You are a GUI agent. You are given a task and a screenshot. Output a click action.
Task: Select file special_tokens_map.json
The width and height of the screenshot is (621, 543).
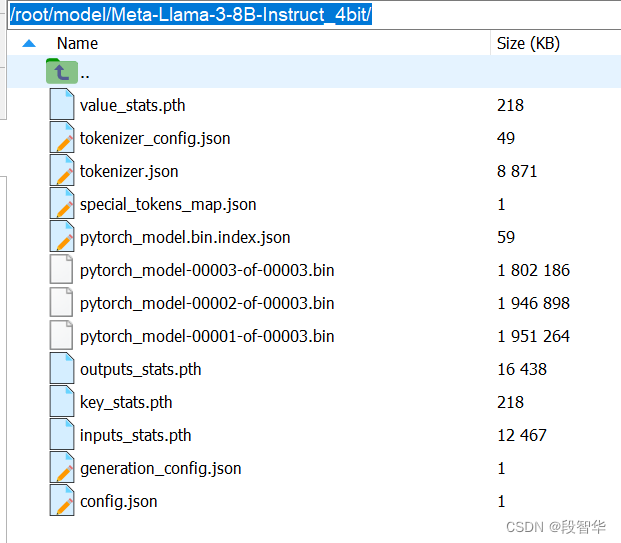click(x=168, y=205)
